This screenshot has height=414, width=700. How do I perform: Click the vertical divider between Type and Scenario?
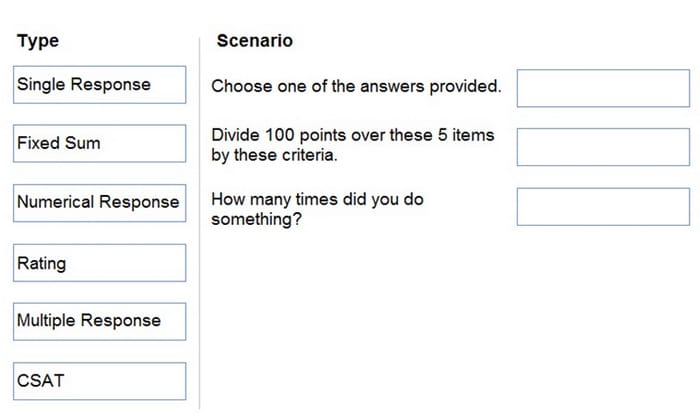tap(200, 223)
